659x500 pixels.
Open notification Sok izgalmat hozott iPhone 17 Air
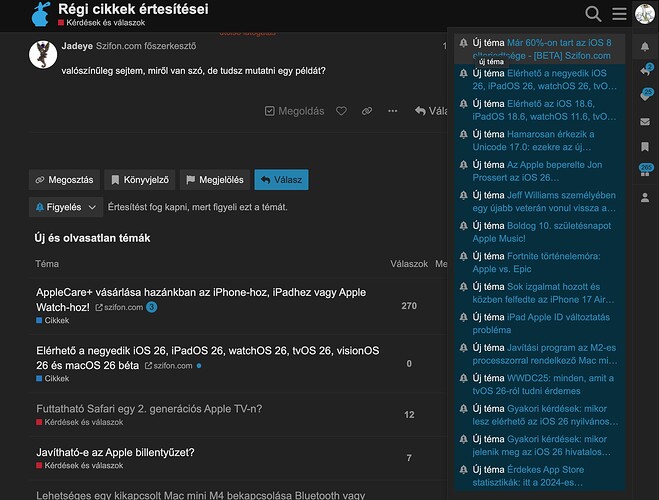pyautogui.click(x=540, y=293)
